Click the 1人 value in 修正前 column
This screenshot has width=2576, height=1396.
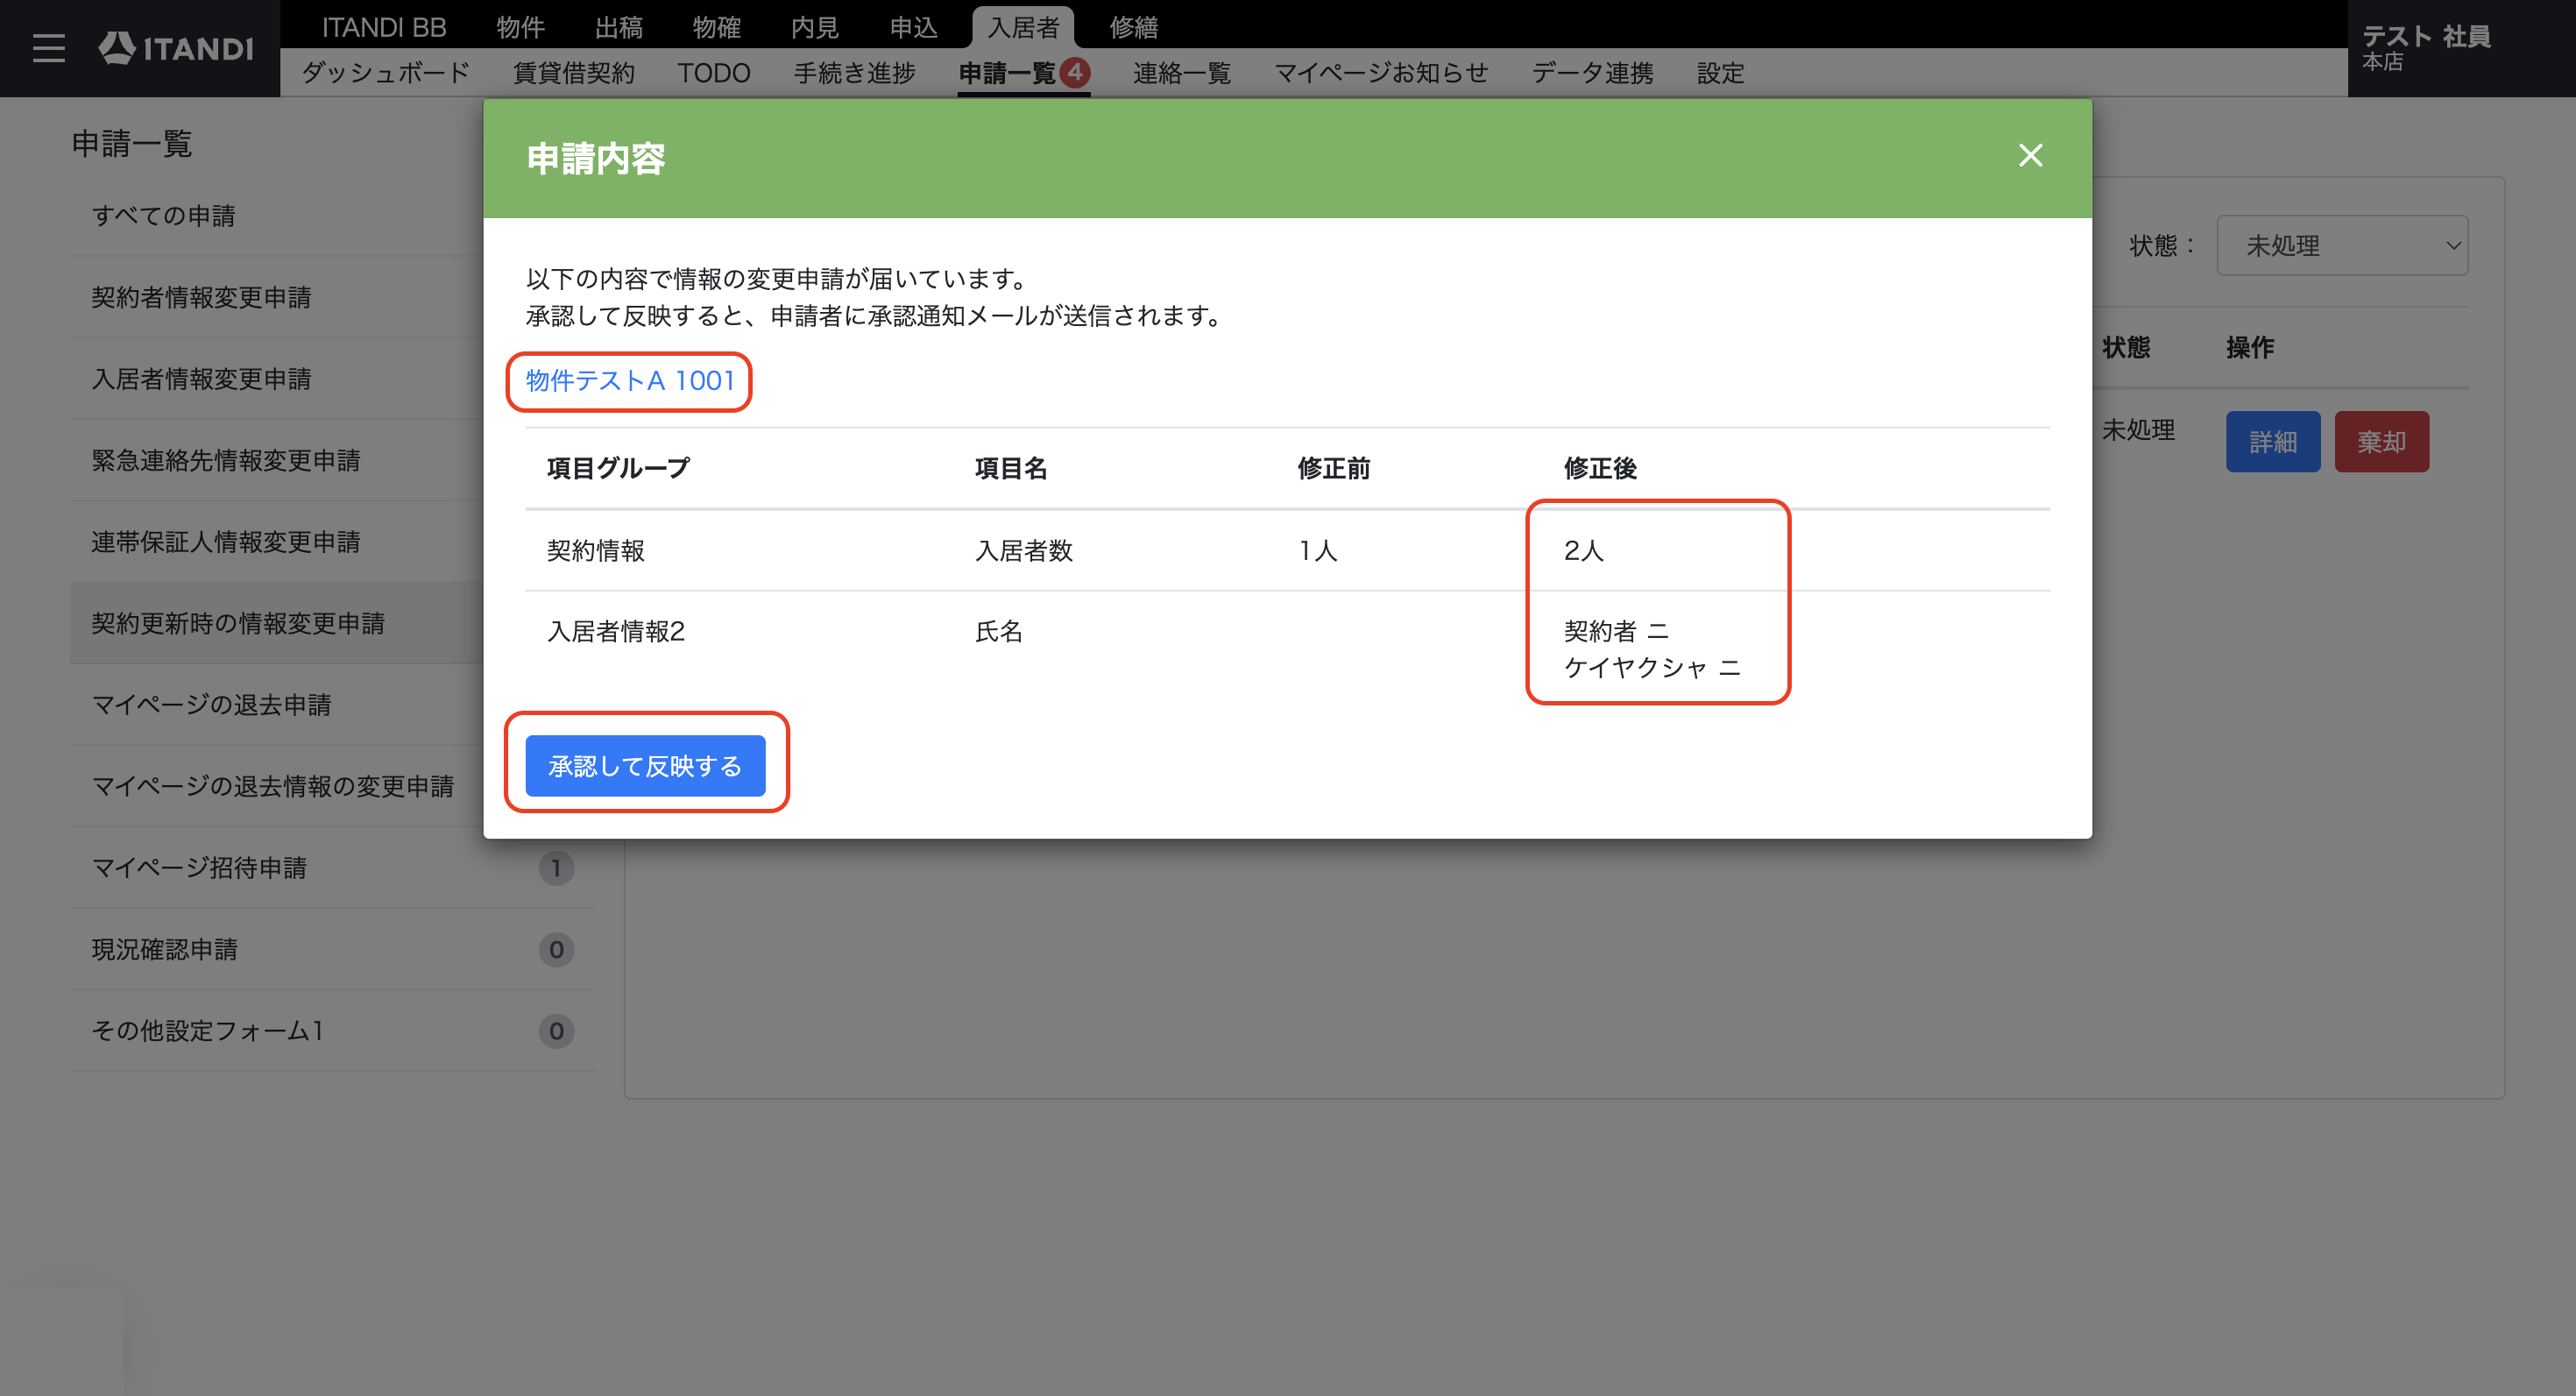pos(1317,550)
